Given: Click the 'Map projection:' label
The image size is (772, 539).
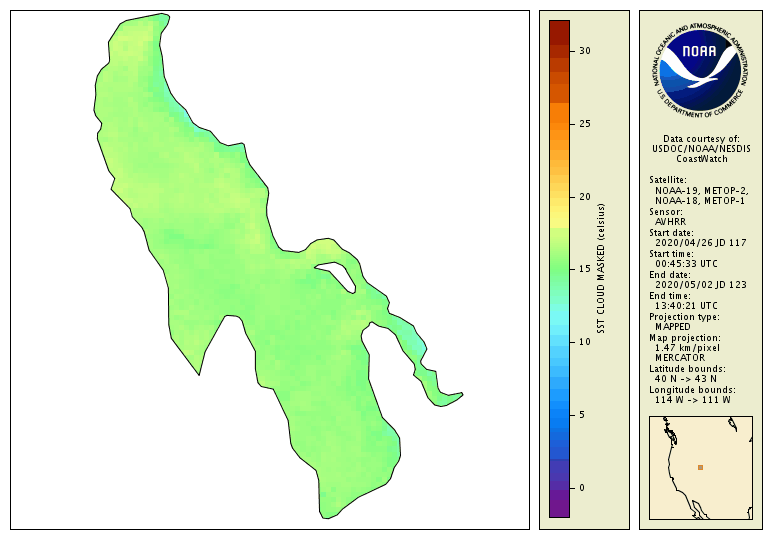Looking at the screenshot, I should click(x=685, y=338).
